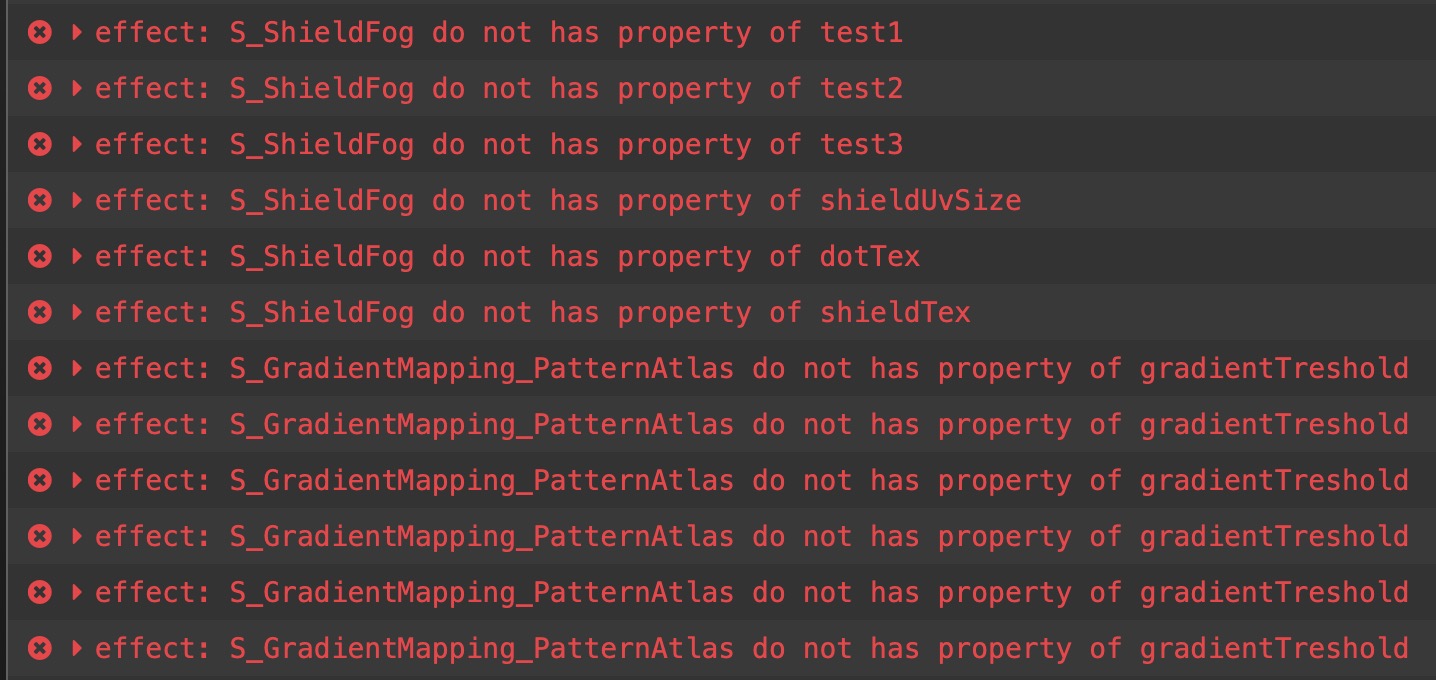Expand the shieldUvSize error details
Image resolution: width=1436 pixels, height=680 pixels.
(77, 201)
